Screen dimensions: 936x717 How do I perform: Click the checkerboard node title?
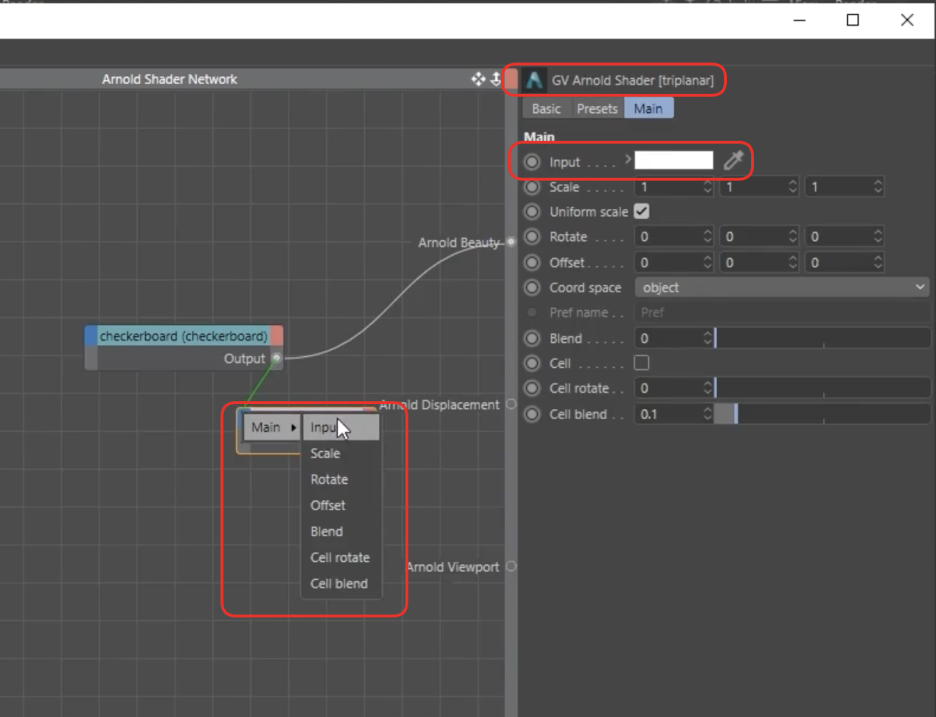tap(183, 336)
